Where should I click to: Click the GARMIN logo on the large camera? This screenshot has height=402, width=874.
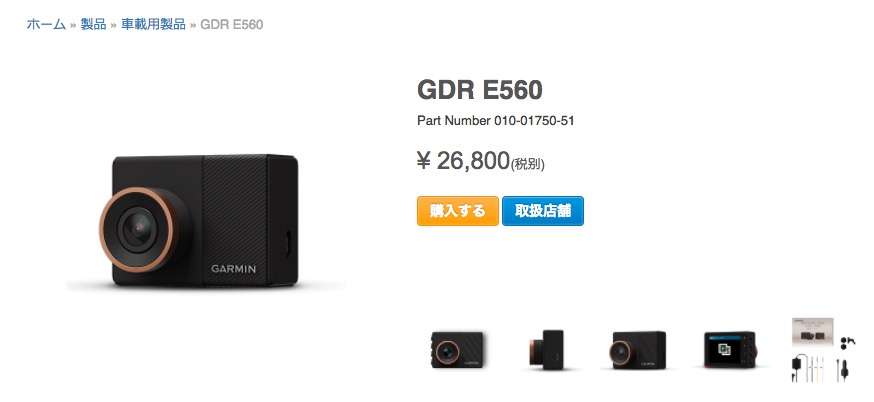coord(234,269)
